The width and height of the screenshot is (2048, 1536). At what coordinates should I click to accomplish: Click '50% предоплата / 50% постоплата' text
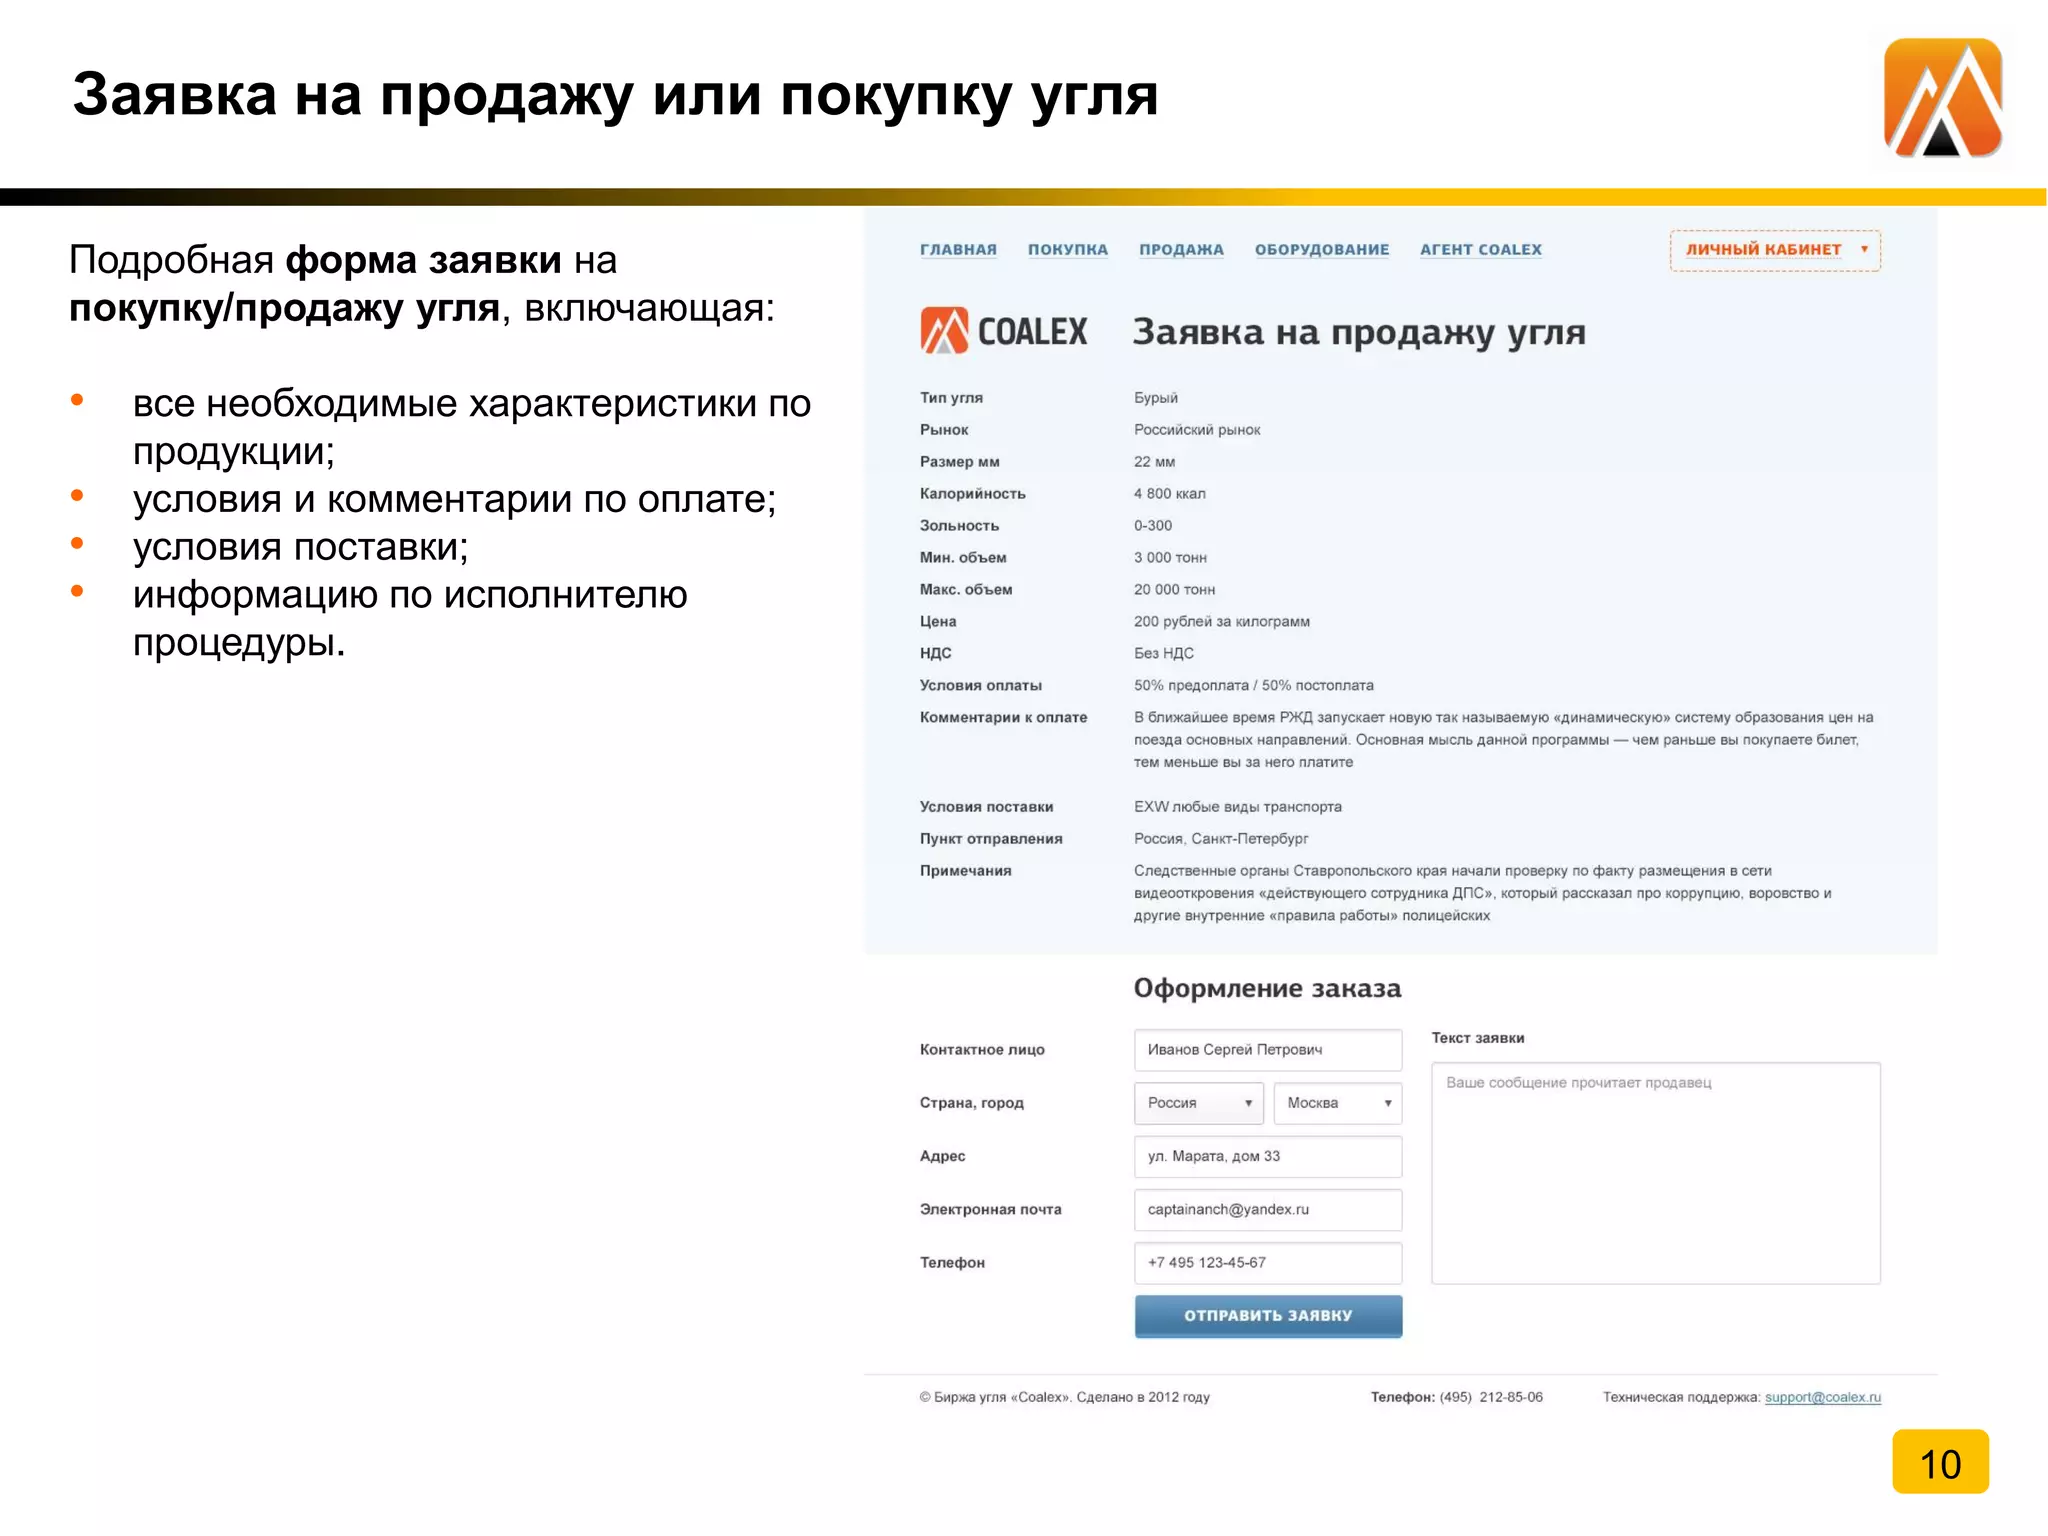1254,686
